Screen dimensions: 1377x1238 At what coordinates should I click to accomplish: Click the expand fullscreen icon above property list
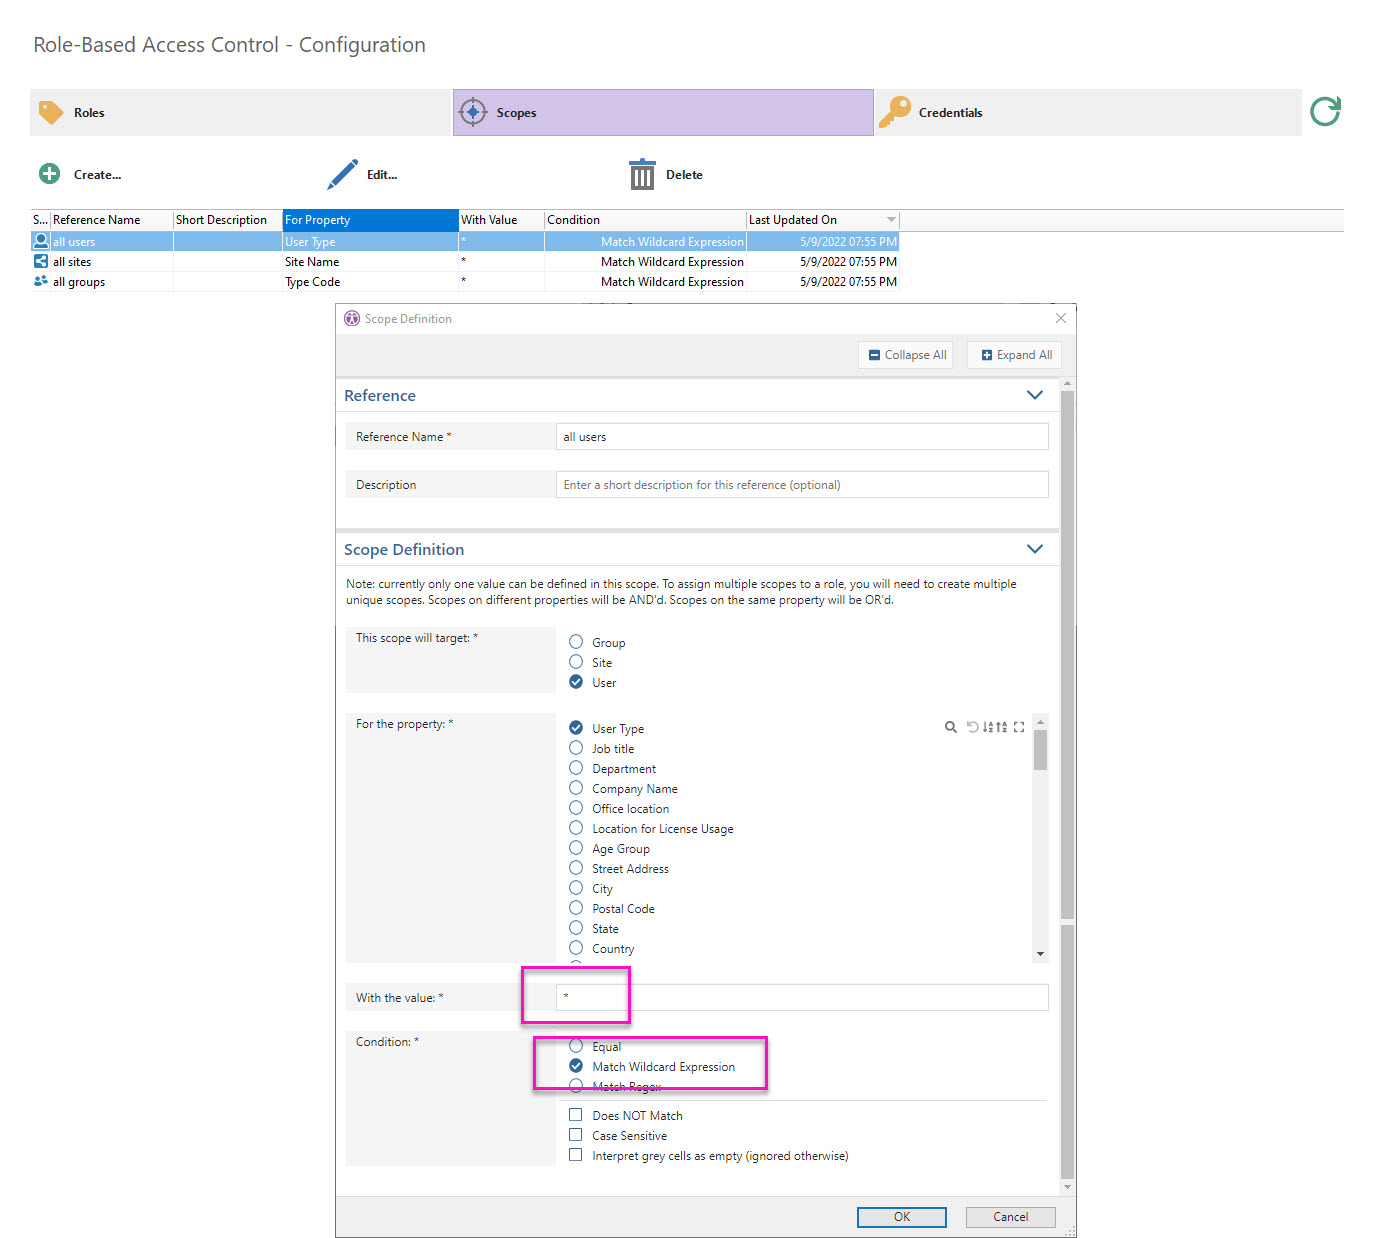tap(1019, 727)
